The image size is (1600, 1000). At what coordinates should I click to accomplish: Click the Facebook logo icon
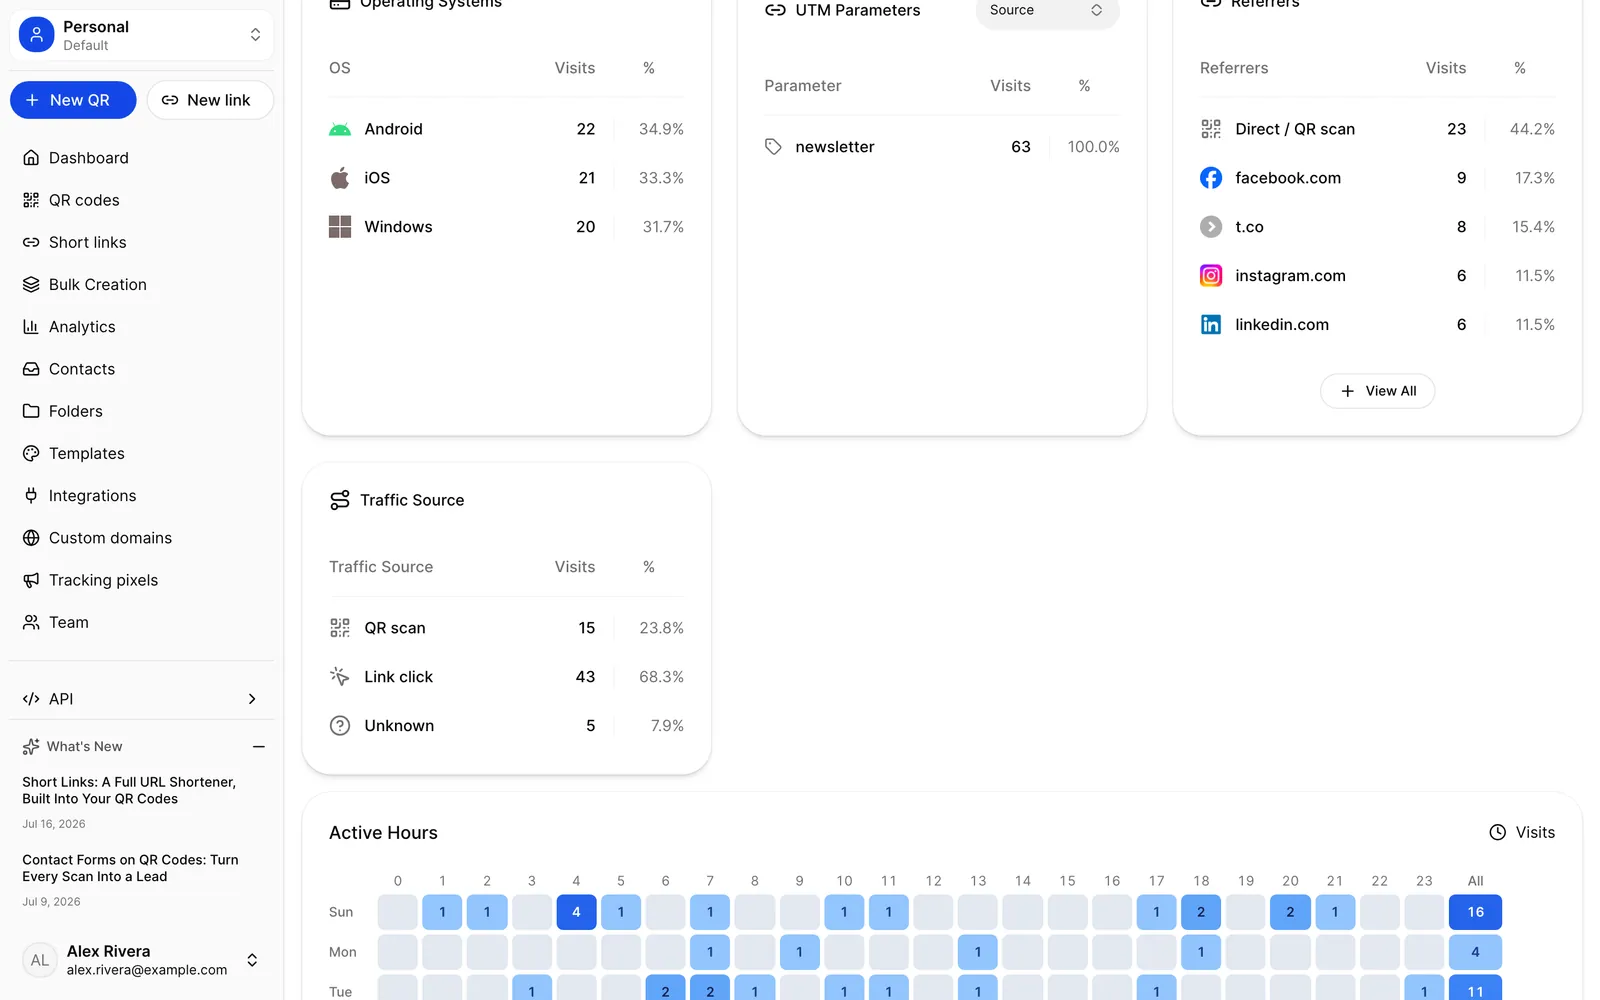pyautogui.click(x=1211, y=178)
